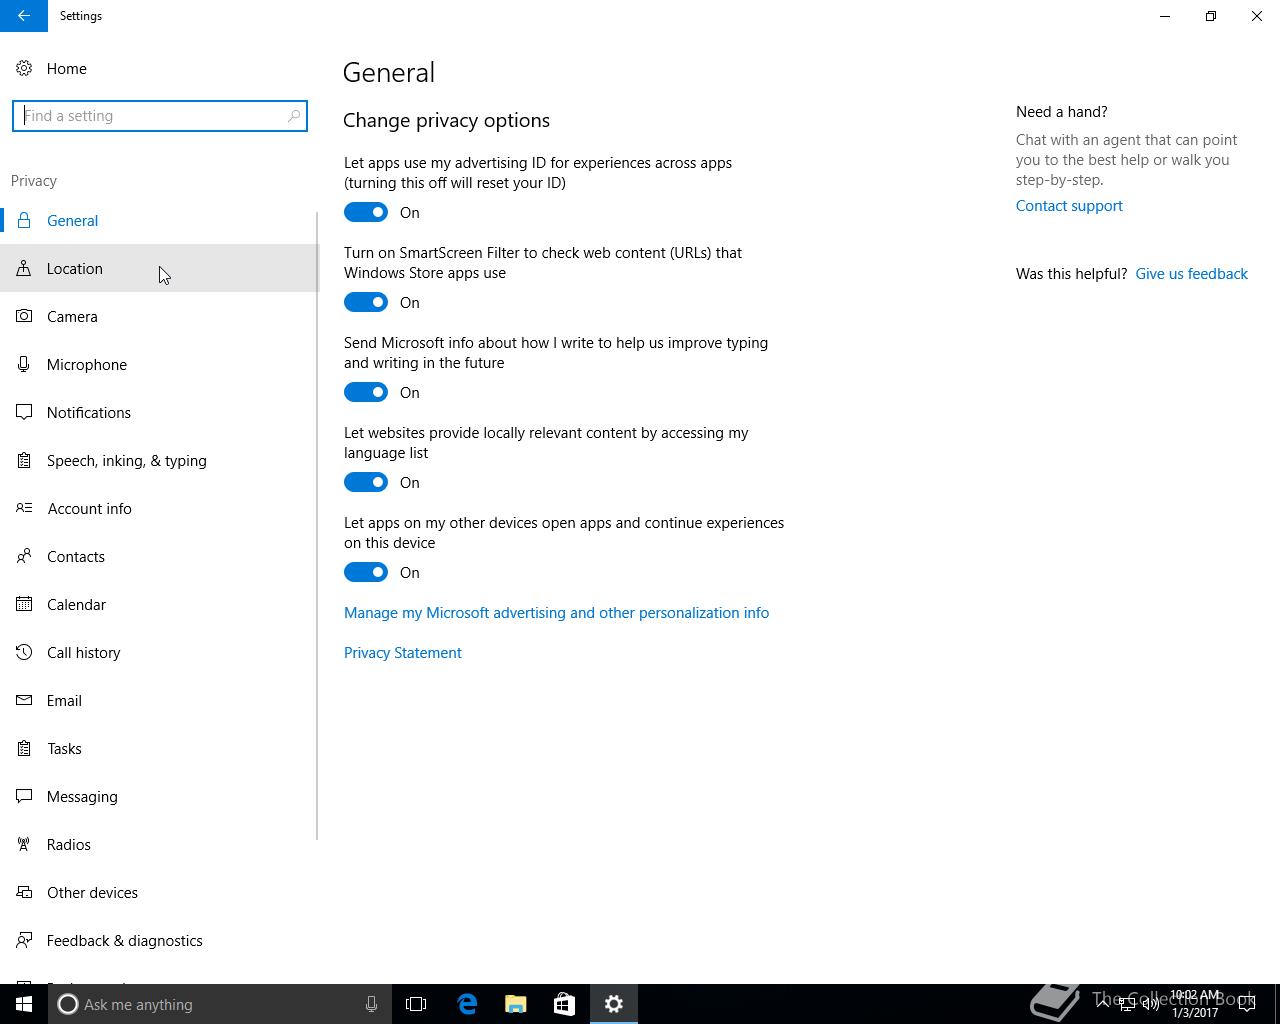The height and width of the screenshot is (1024, 1280).
Task: Click network status tray icon
Action: pos(1127,1004)
